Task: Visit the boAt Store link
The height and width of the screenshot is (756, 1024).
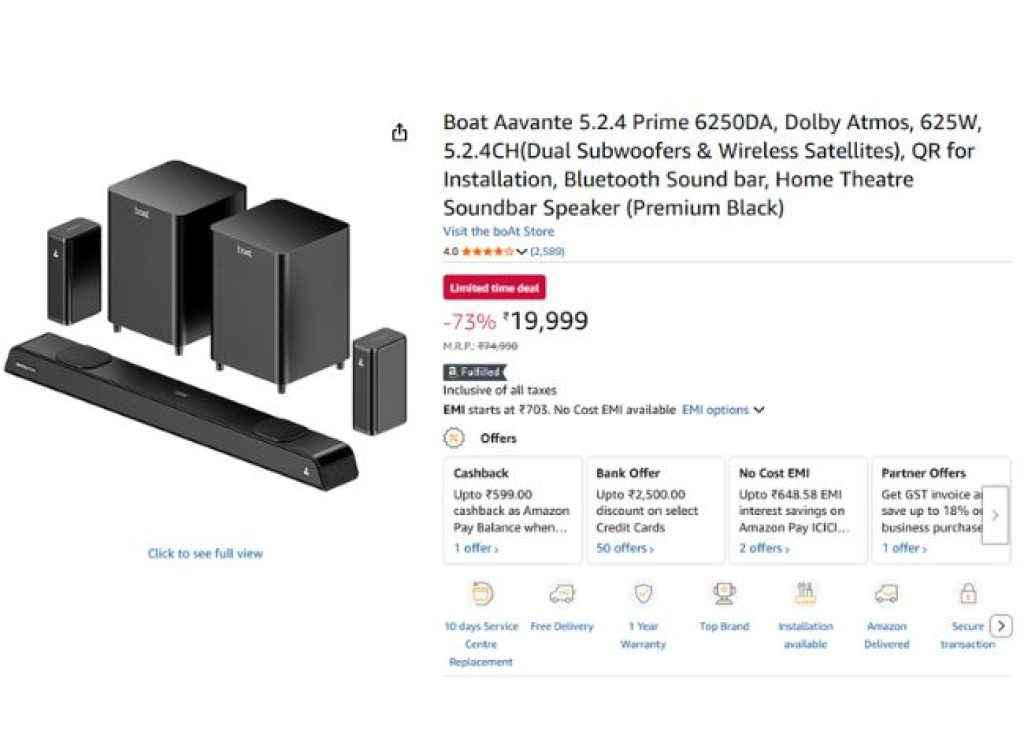Action: (498, 231)
